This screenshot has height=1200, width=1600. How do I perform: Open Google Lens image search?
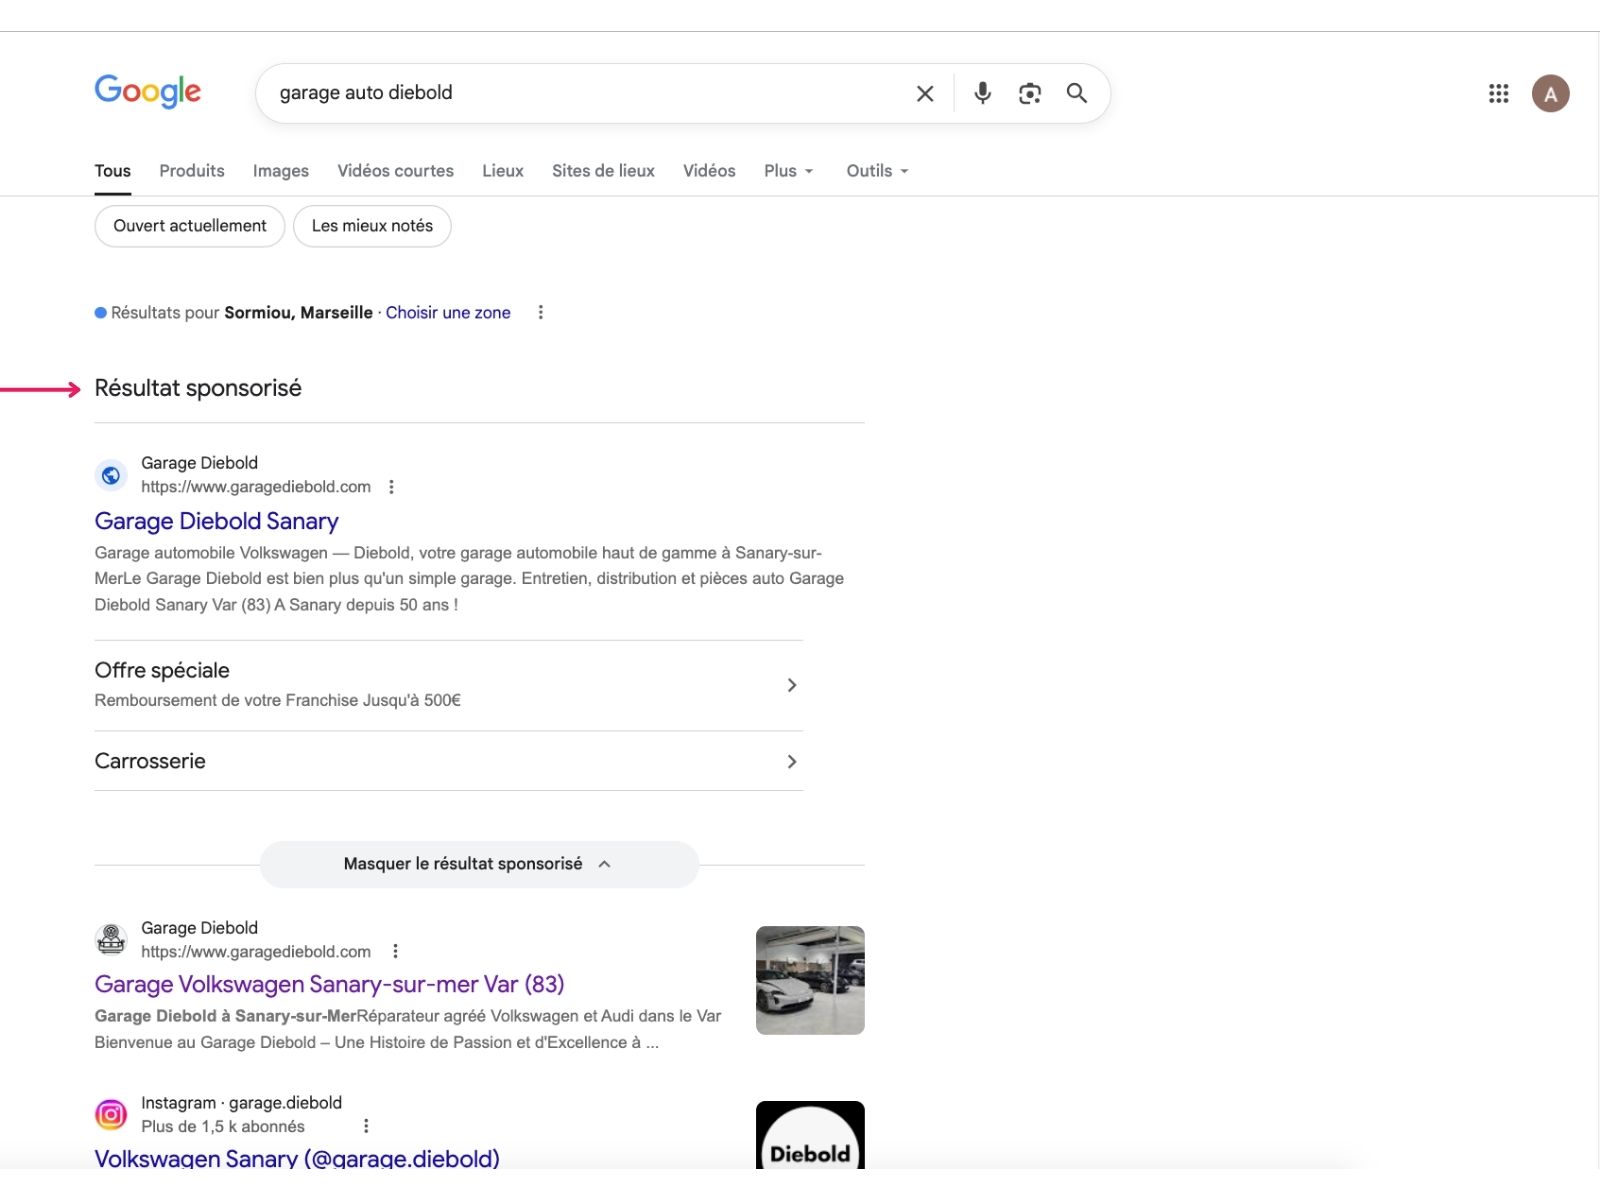[1029, 93]
